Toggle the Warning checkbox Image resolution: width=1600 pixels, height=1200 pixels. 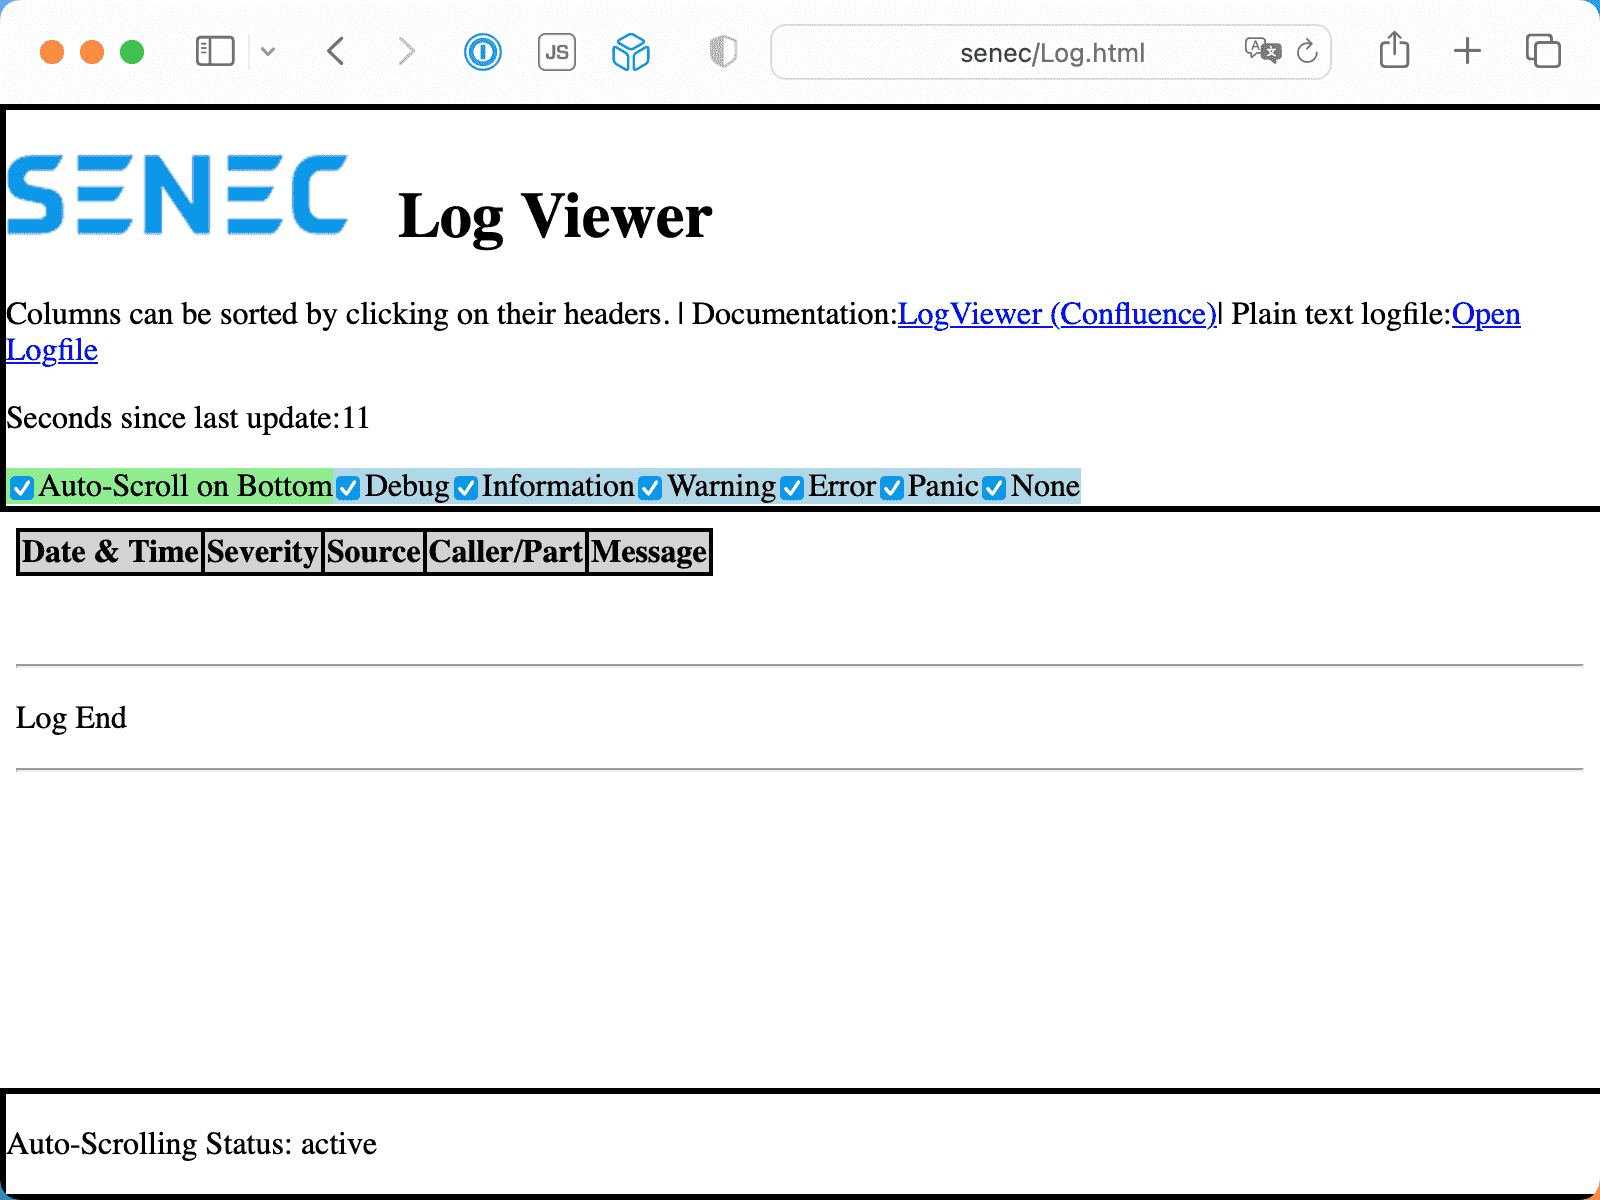click(650, 487)
